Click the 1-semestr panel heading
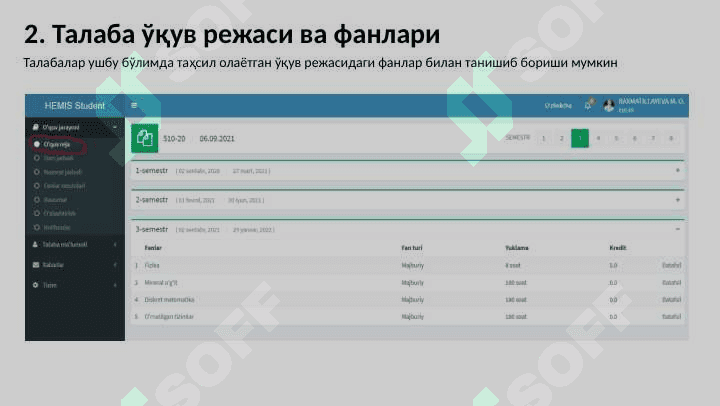 152,170
